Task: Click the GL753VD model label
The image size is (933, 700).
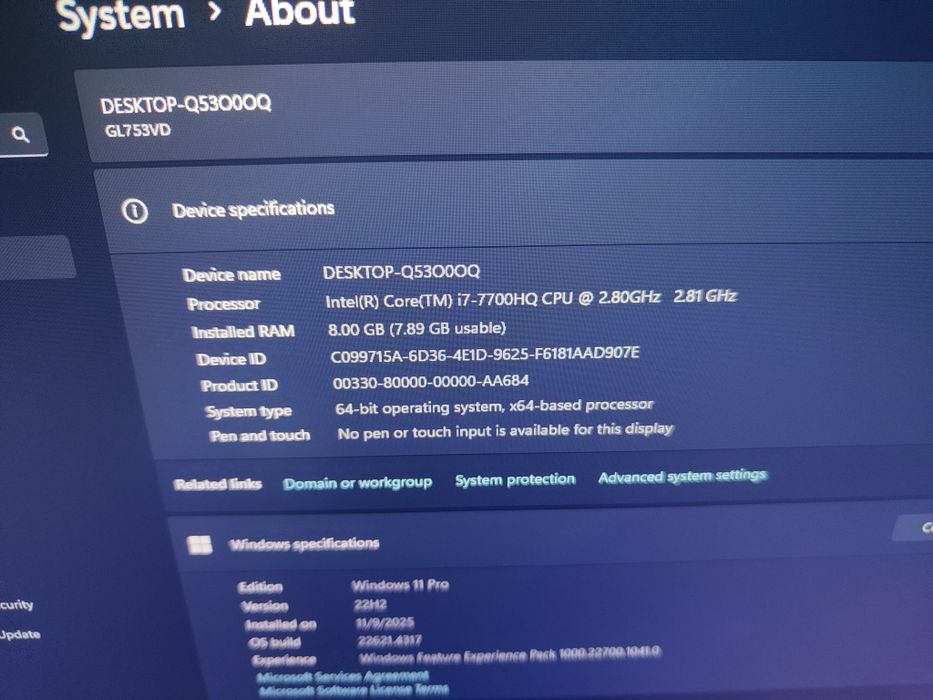Action: 137,130
